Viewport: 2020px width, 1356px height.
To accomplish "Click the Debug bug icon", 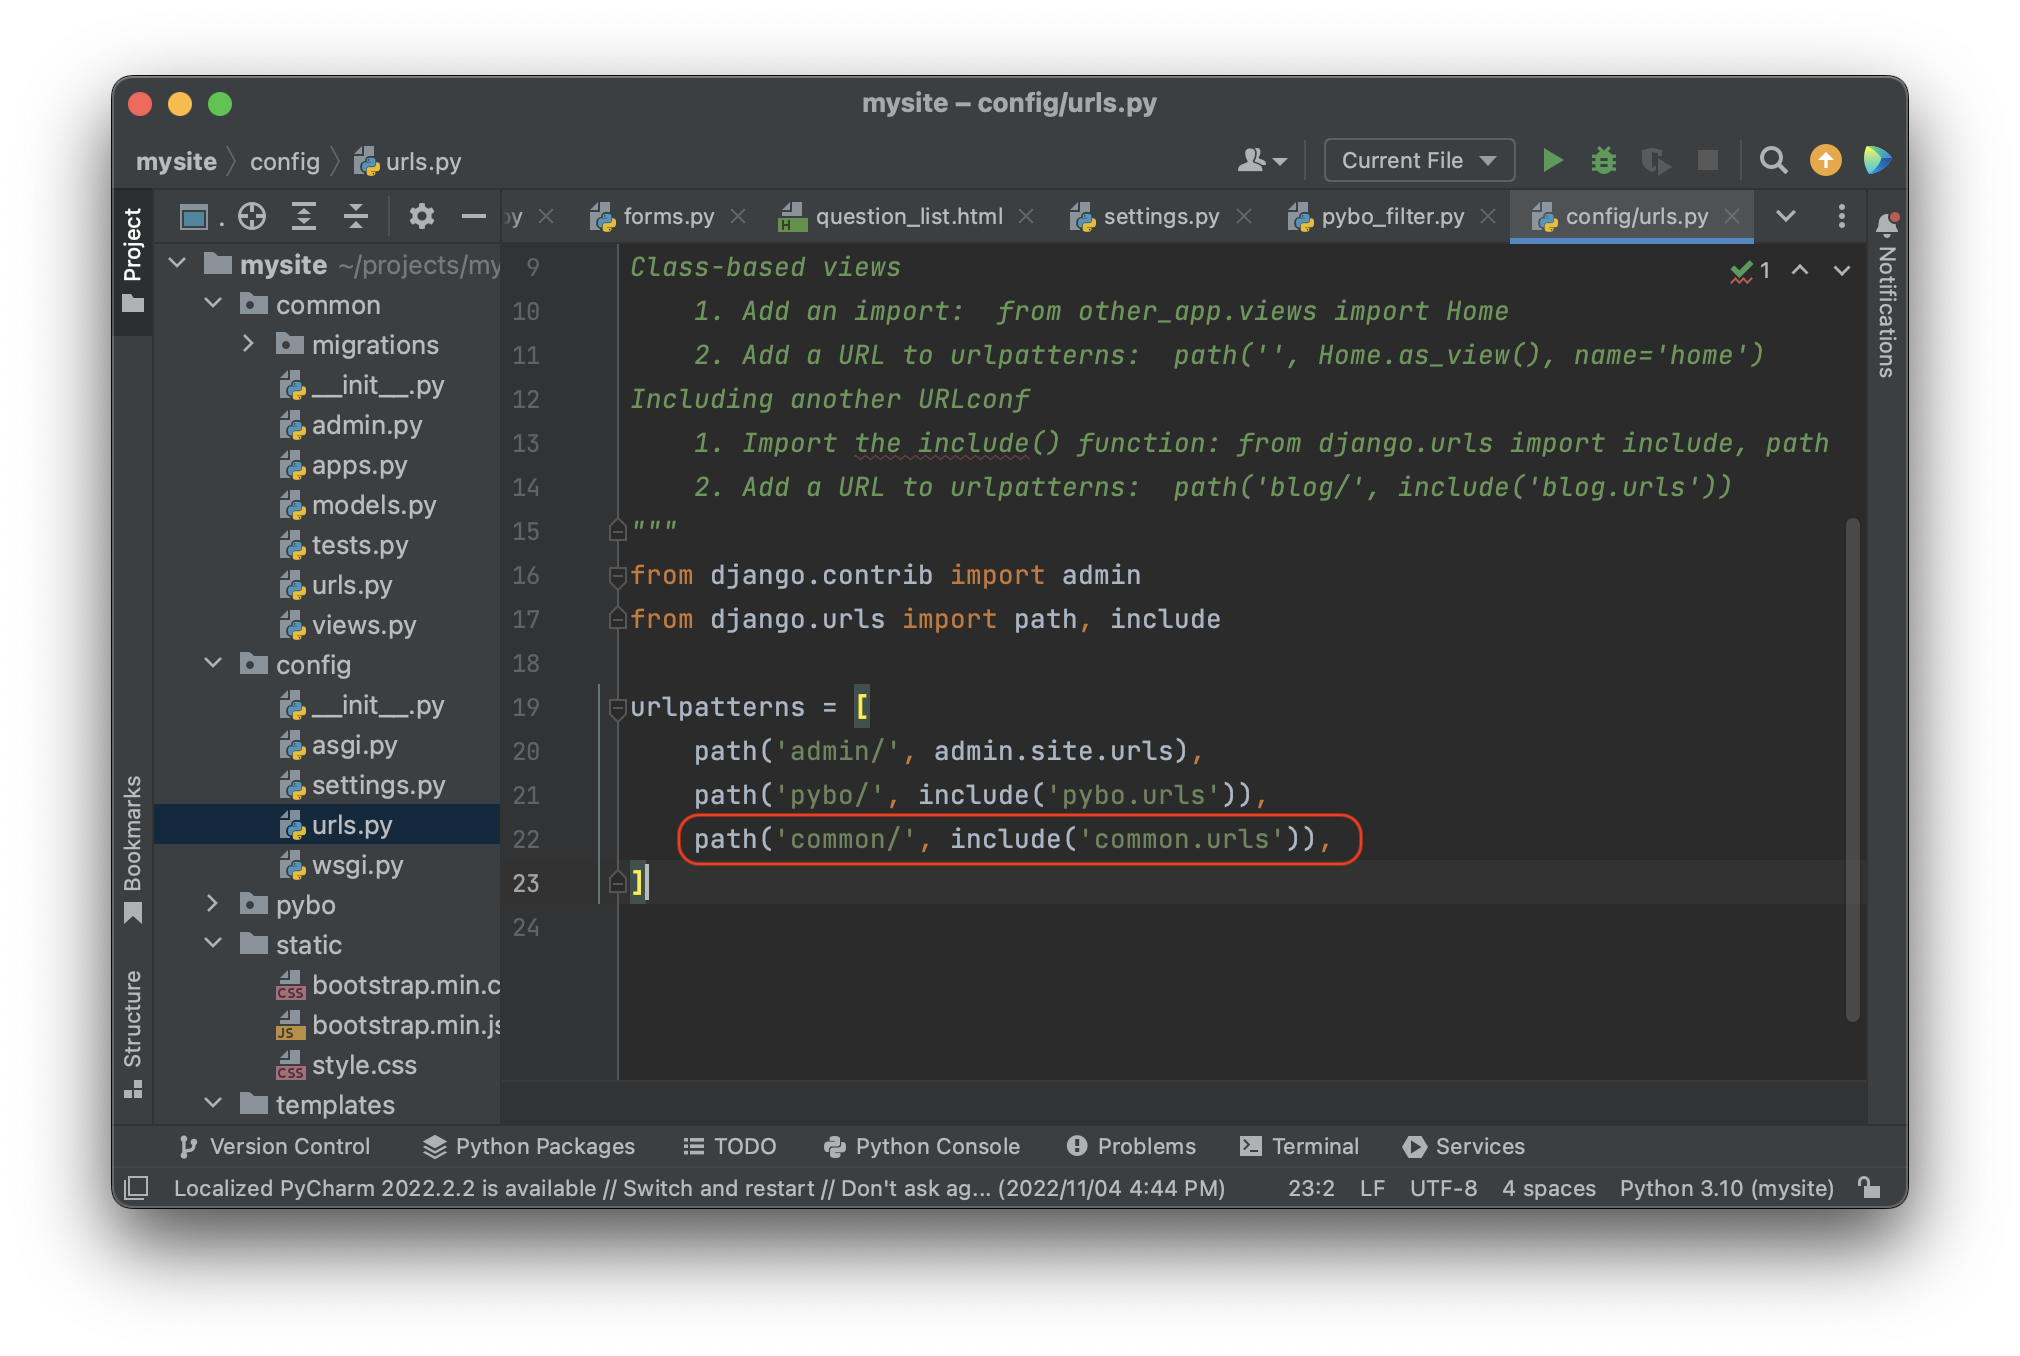I will [1604, 160].
